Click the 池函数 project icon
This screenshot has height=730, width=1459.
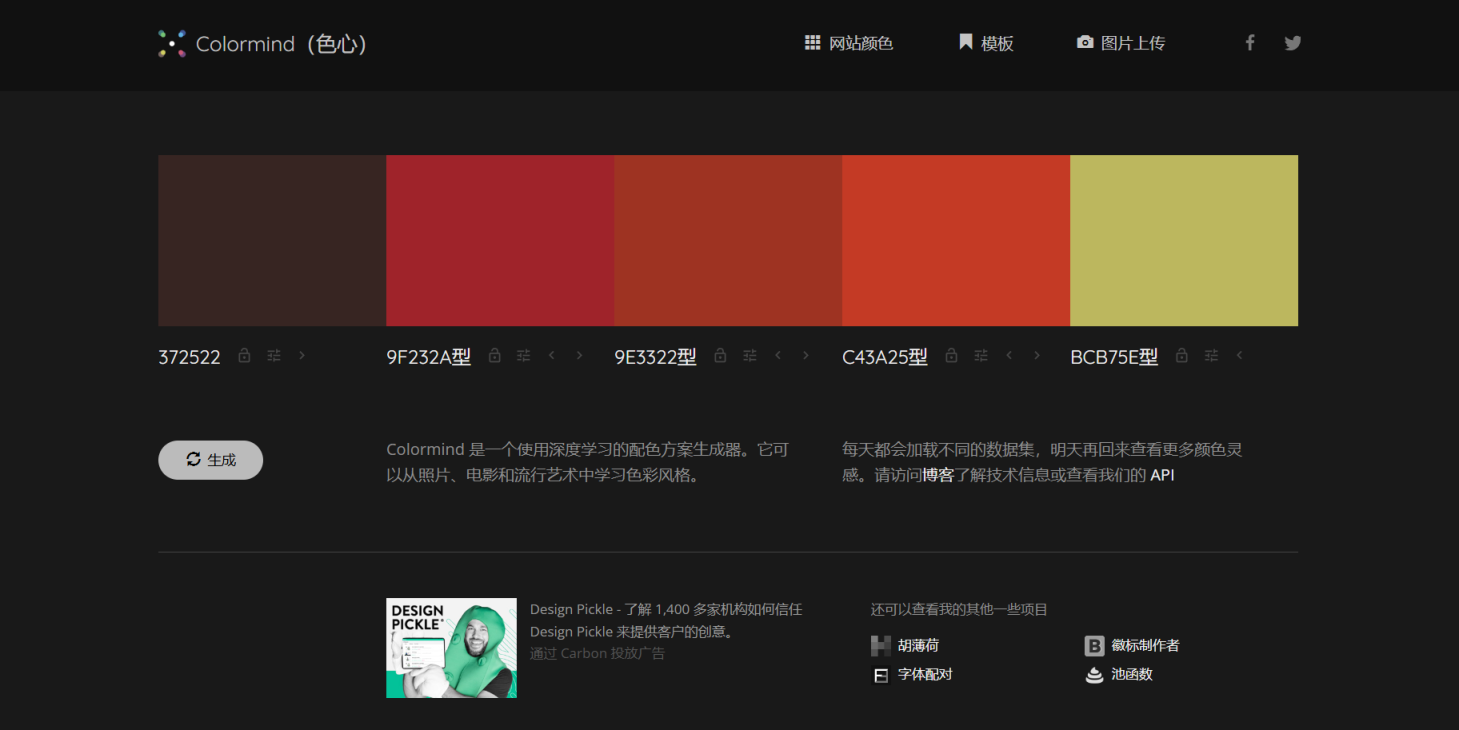(x=1095, y=675)
